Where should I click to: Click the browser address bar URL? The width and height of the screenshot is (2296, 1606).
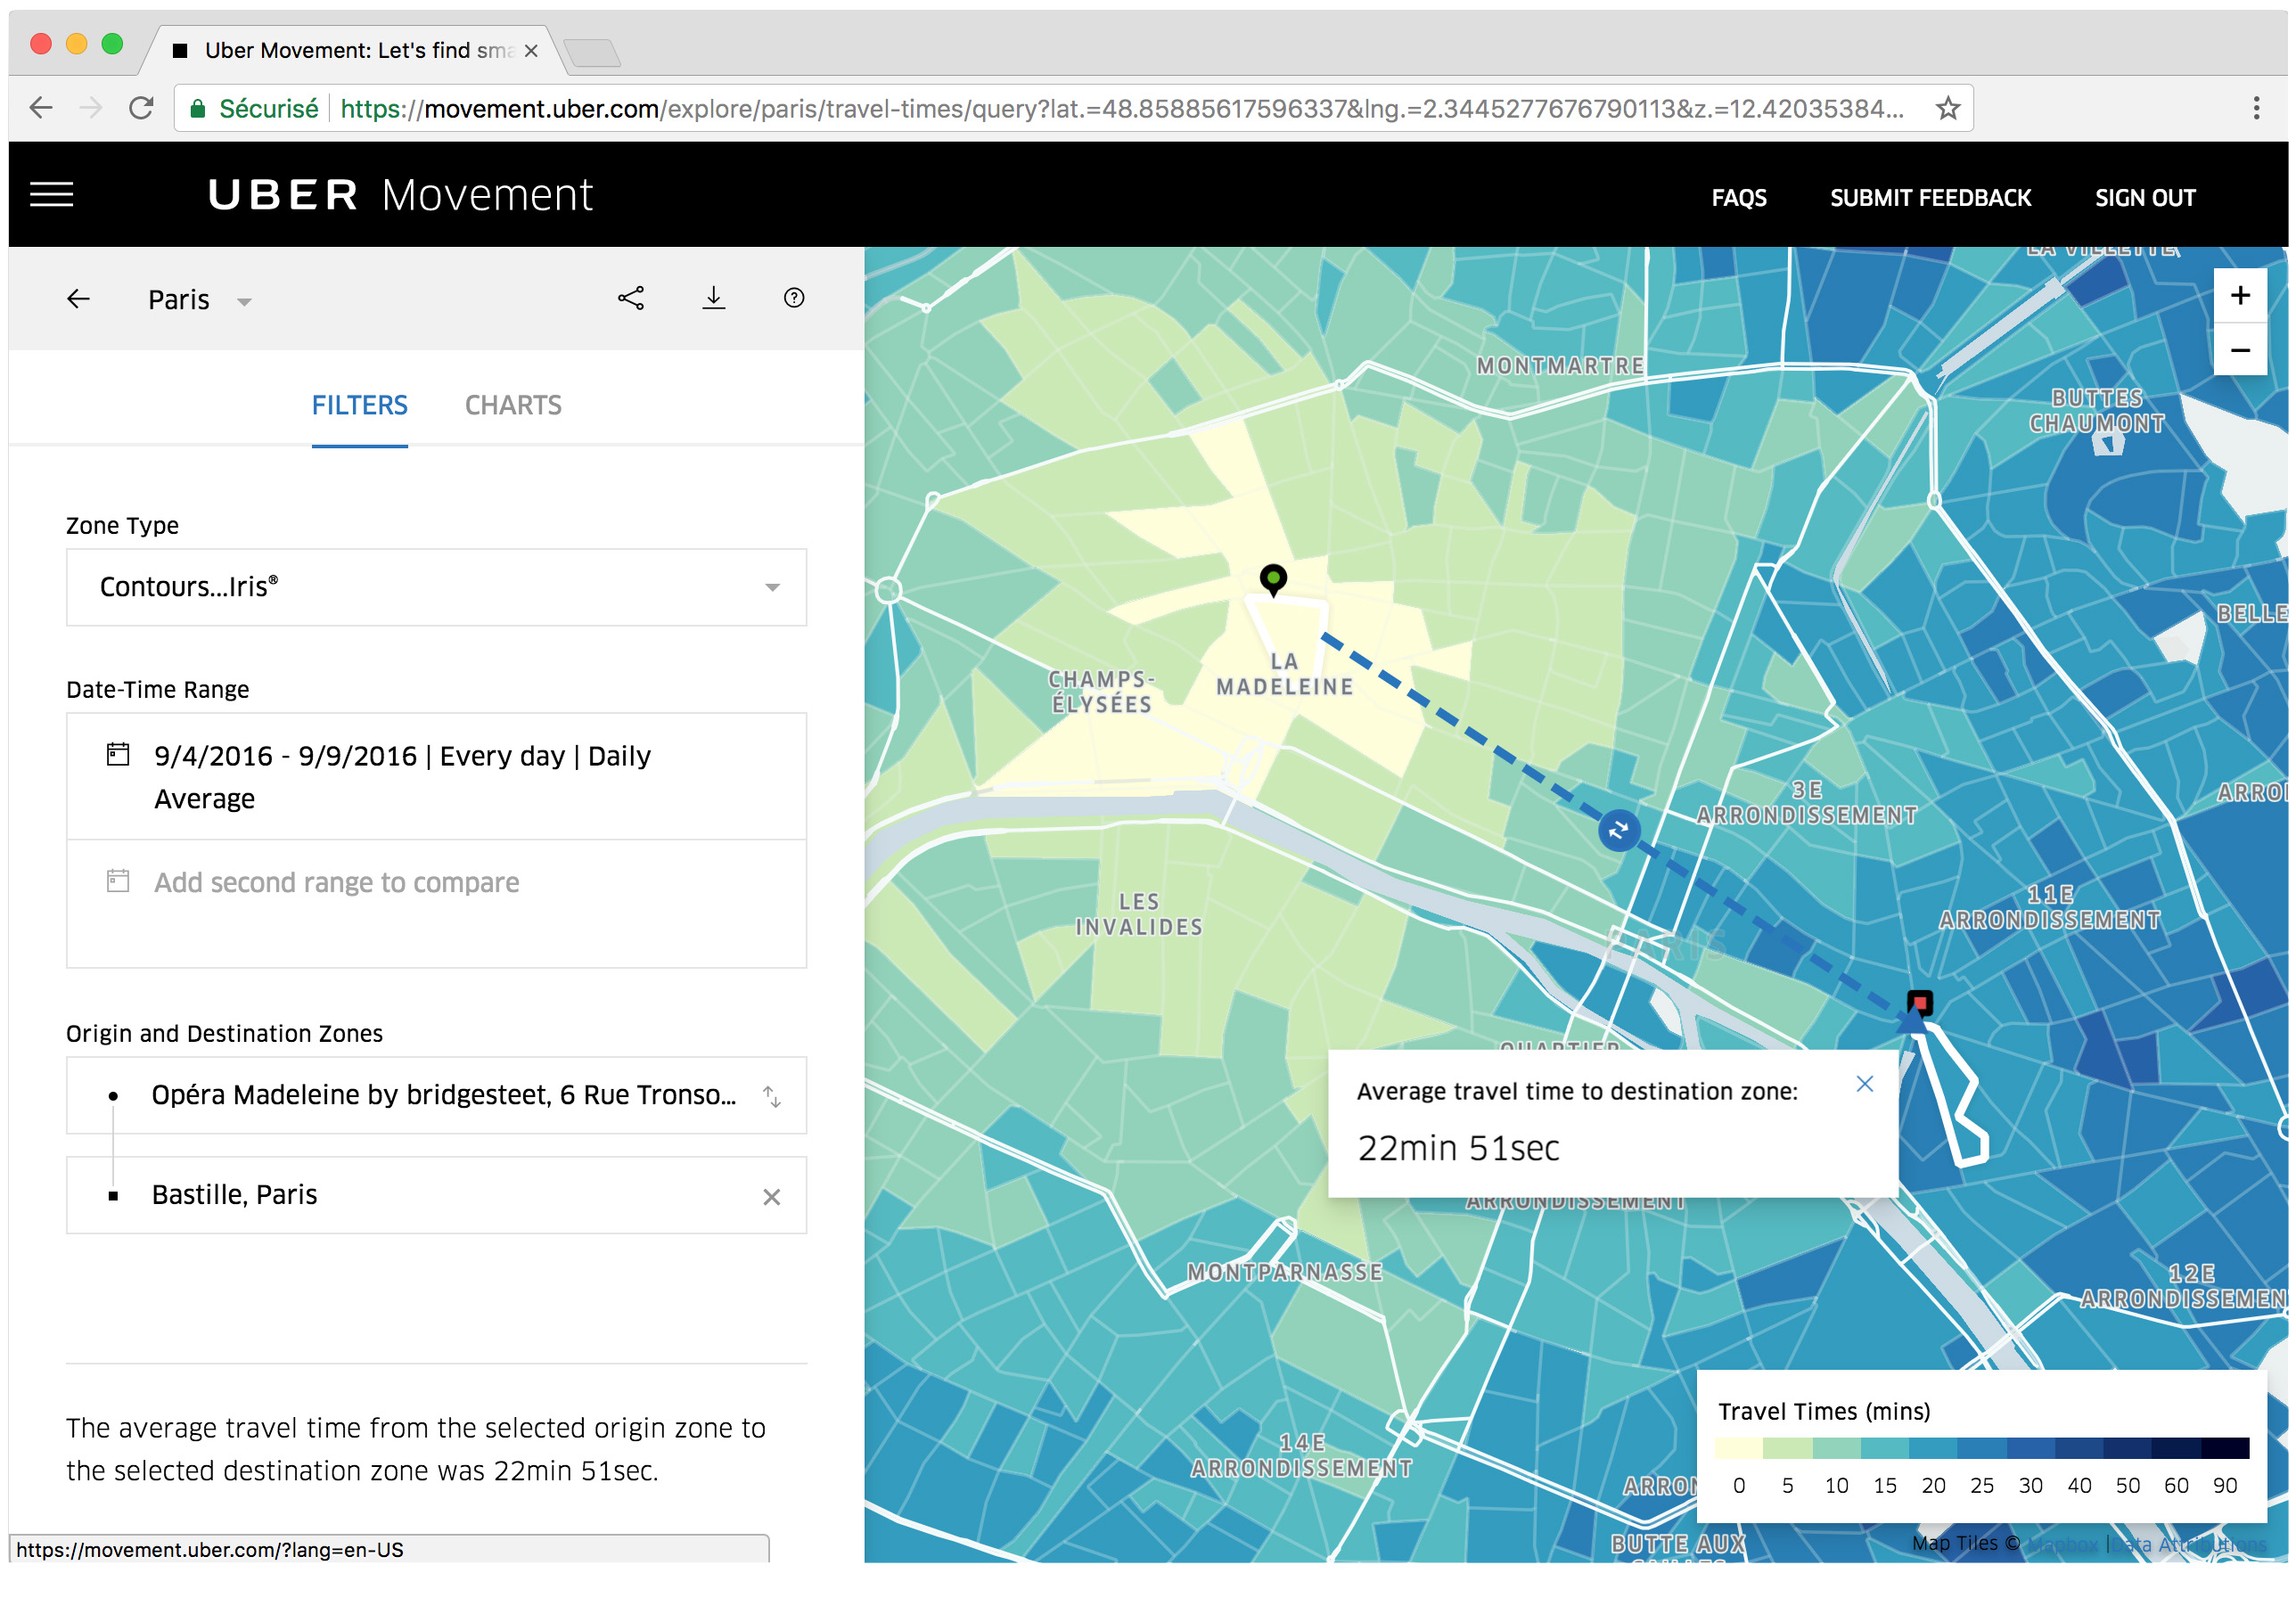click(x=1122, y=108)
